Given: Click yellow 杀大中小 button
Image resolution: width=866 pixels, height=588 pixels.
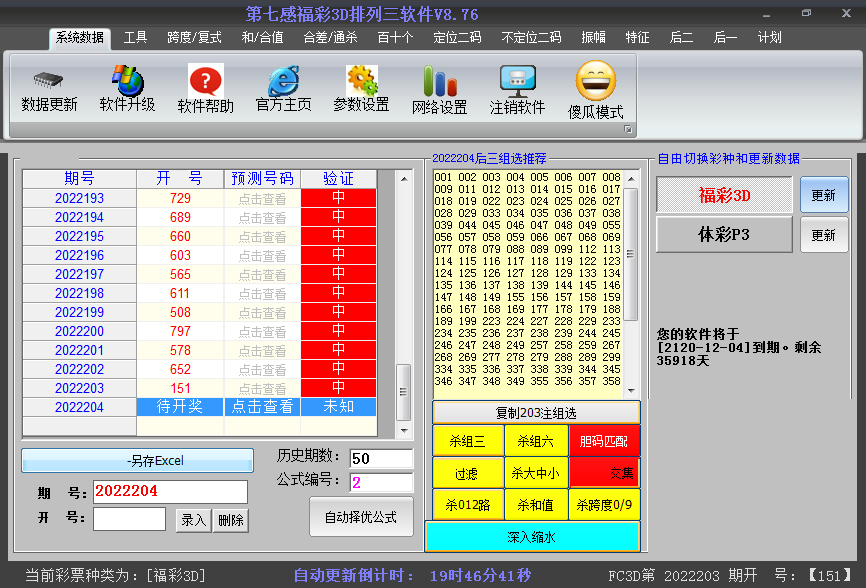Looking at the screenshot, I should coord(536,473).
